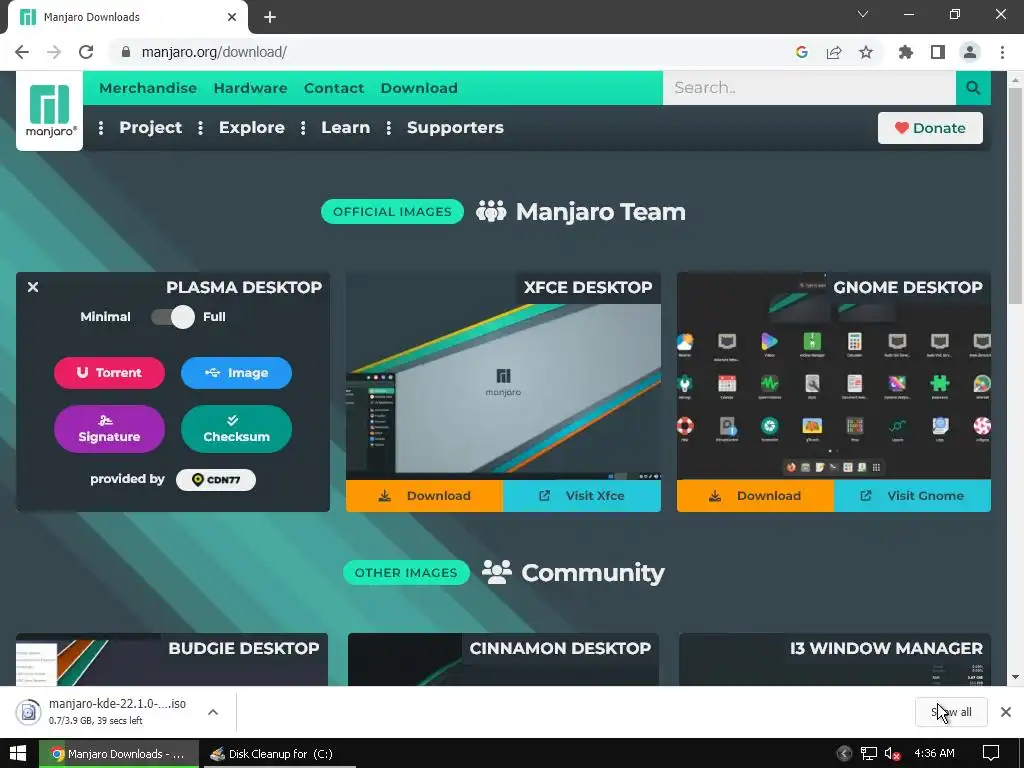The image size is (1024, 768).
Task: Download Plasma via Torrent
Action: tap(109, 373)
